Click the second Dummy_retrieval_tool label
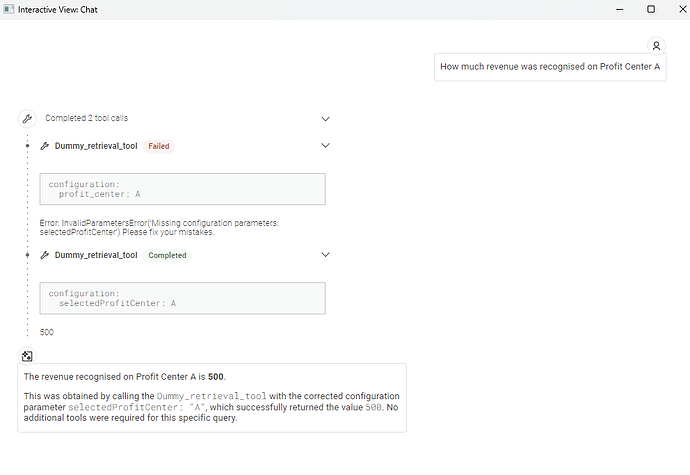690x475 pixels. click(x=96, y=255)
